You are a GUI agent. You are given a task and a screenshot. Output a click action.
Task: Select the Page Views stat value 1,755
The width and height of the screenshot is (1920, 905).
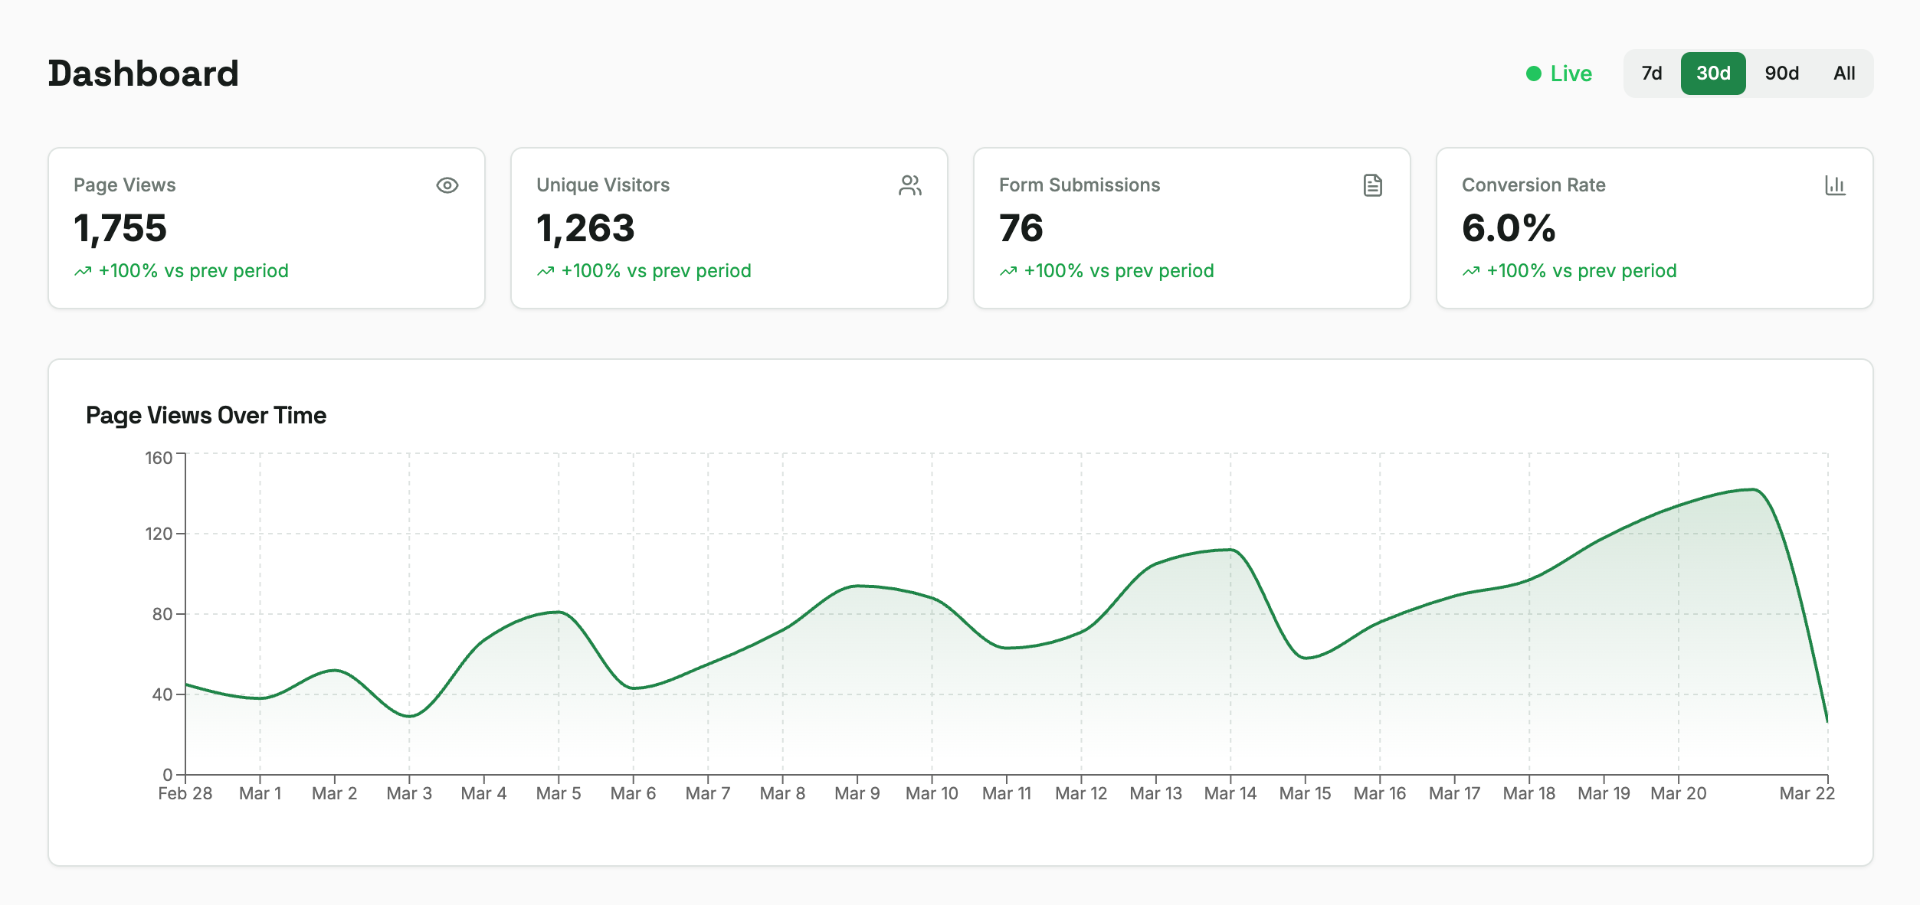click(121, 228)
